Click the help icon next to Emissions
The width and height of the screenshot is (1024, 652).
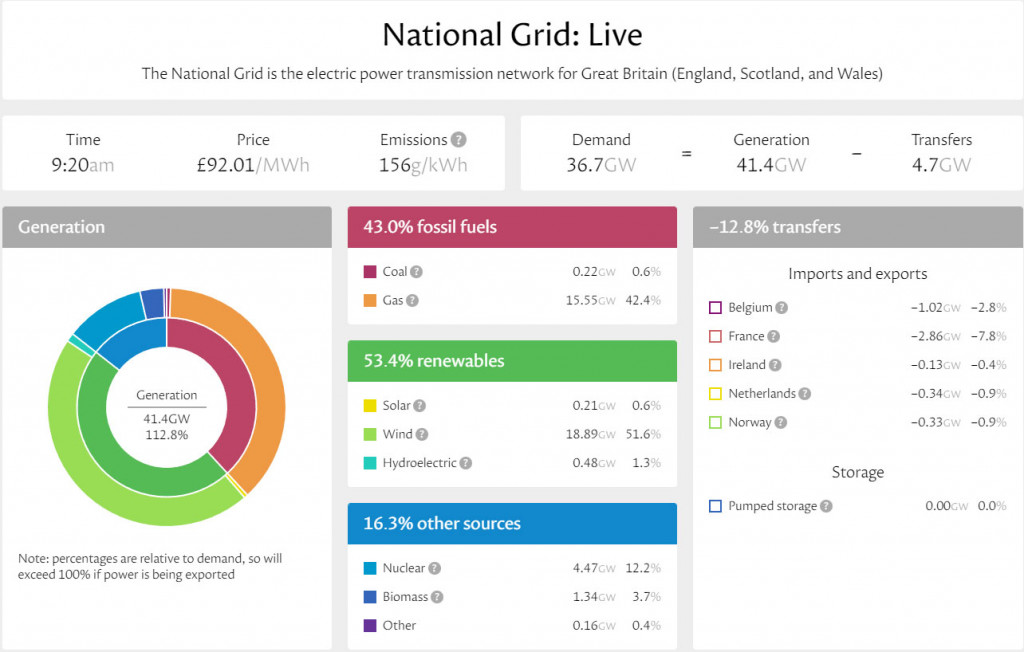459,140
